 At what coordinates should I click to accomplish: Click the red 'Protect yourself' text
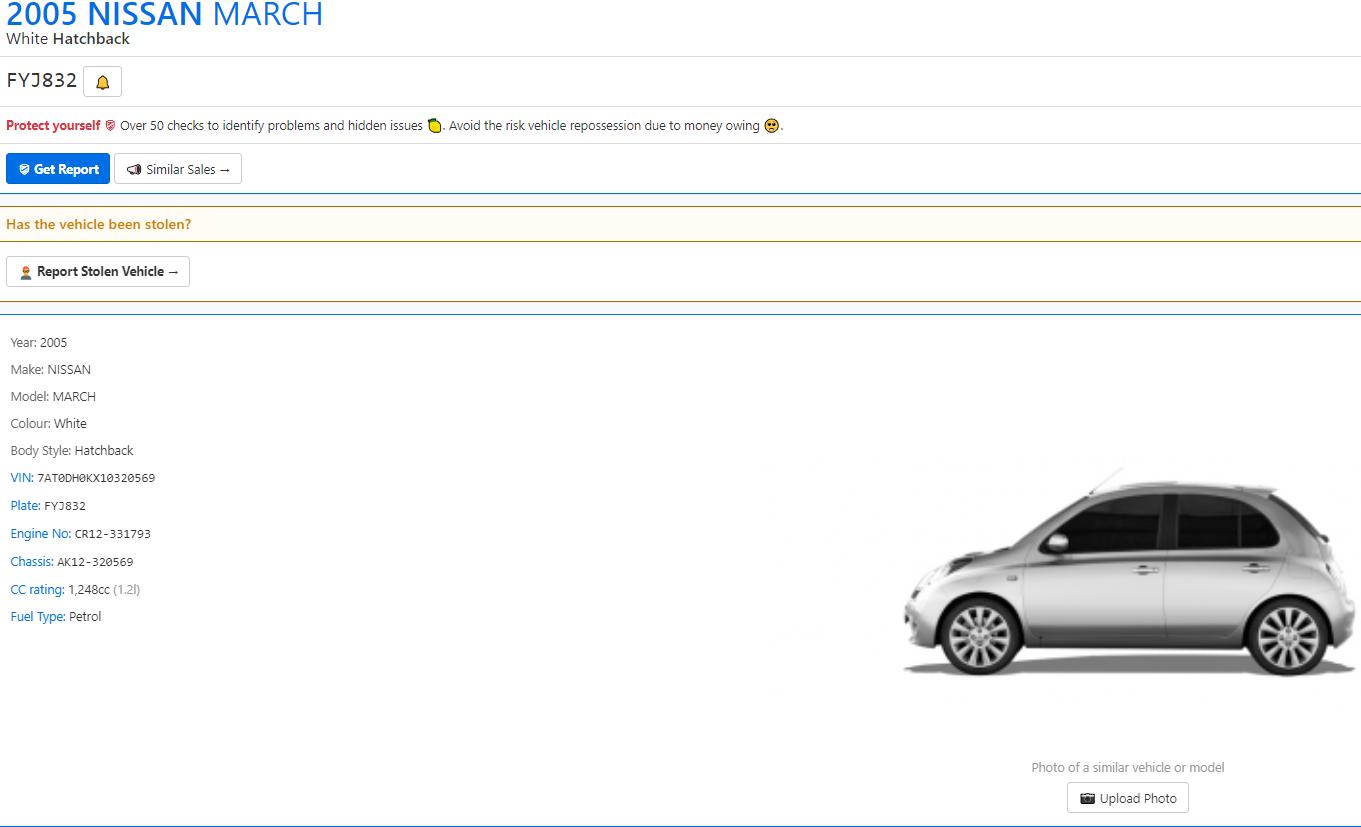(53, 126)
